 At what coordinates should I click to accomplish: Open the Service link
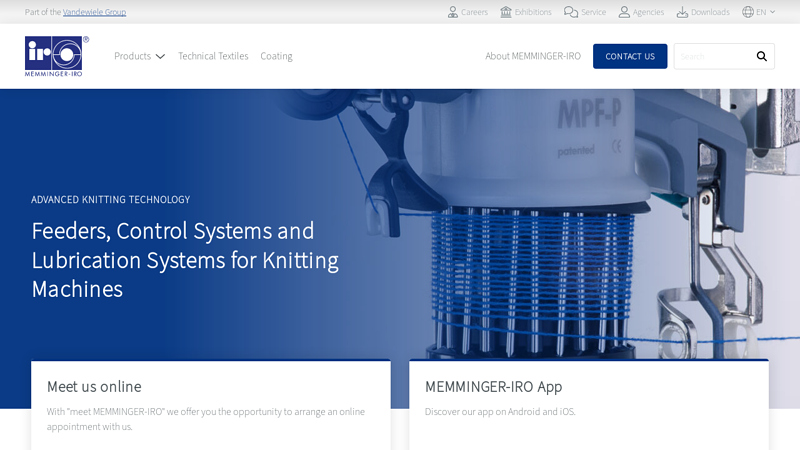coord(585,12)
